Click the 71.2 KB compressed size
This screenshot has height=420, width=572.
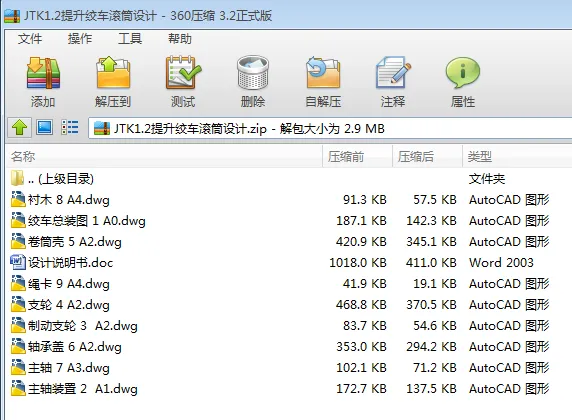[x=435, y=367]
